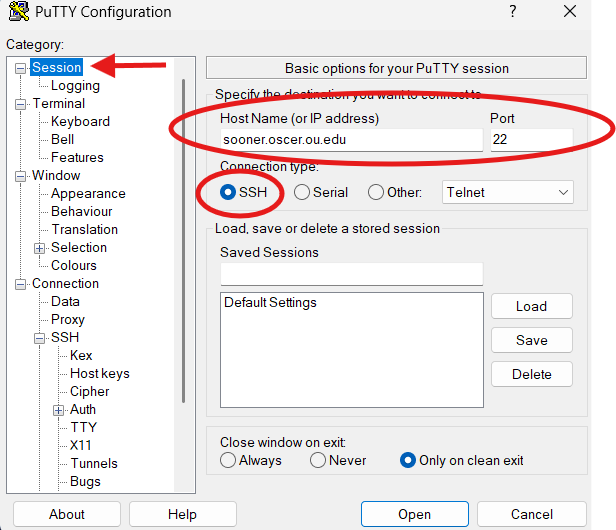This screenshot has height=530, width=616.
Task: Expand the Selection tree node
Action: point(40,248)
